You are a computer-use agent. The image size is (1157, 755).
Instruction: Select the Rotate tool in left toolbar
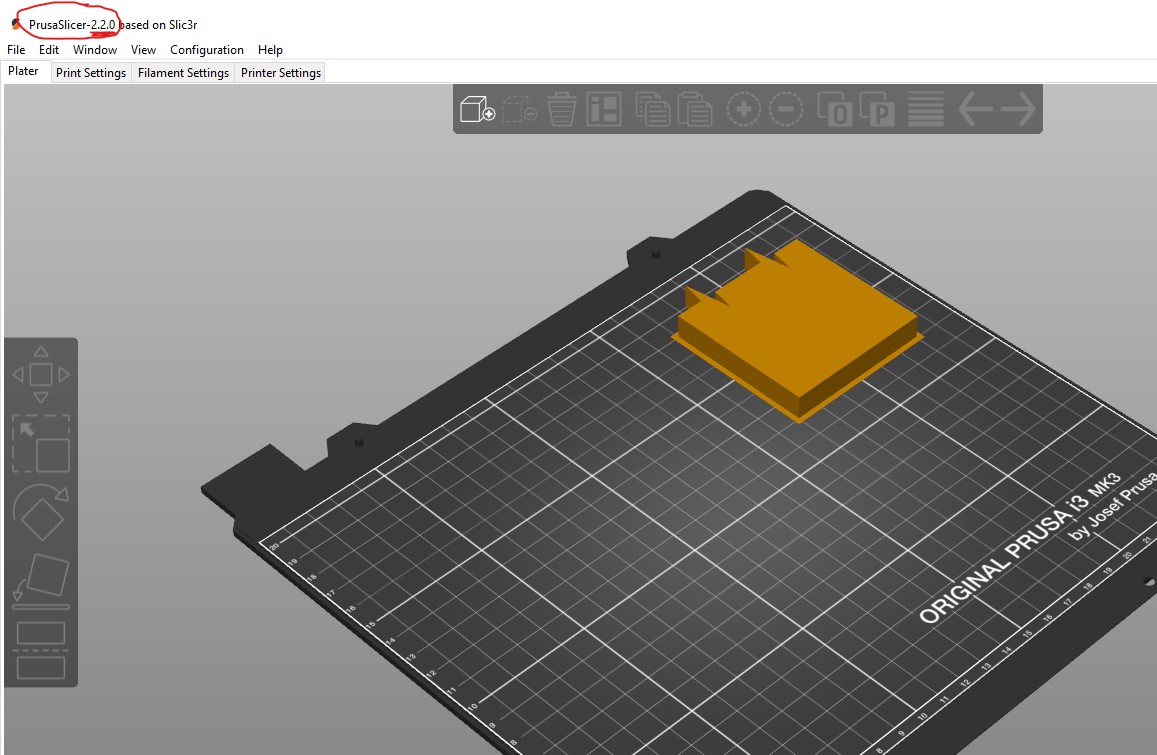click(x=41, y=512)
